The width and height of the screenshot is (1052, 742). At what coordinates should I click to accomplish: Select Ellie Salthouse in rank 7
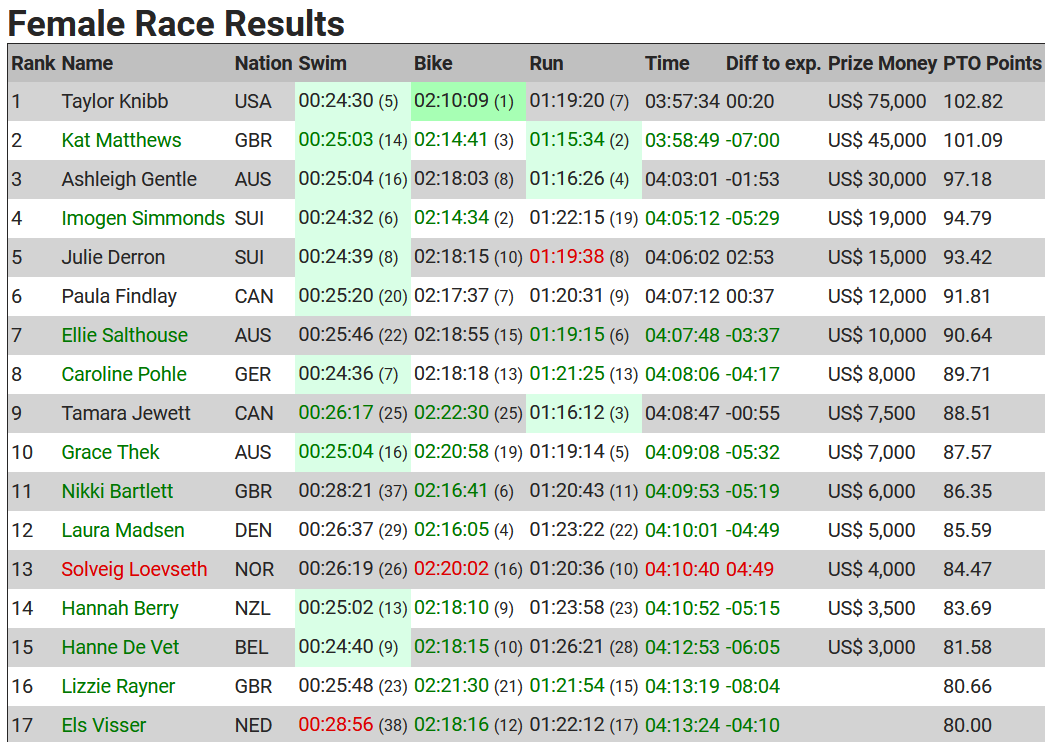tap(125, 335)
